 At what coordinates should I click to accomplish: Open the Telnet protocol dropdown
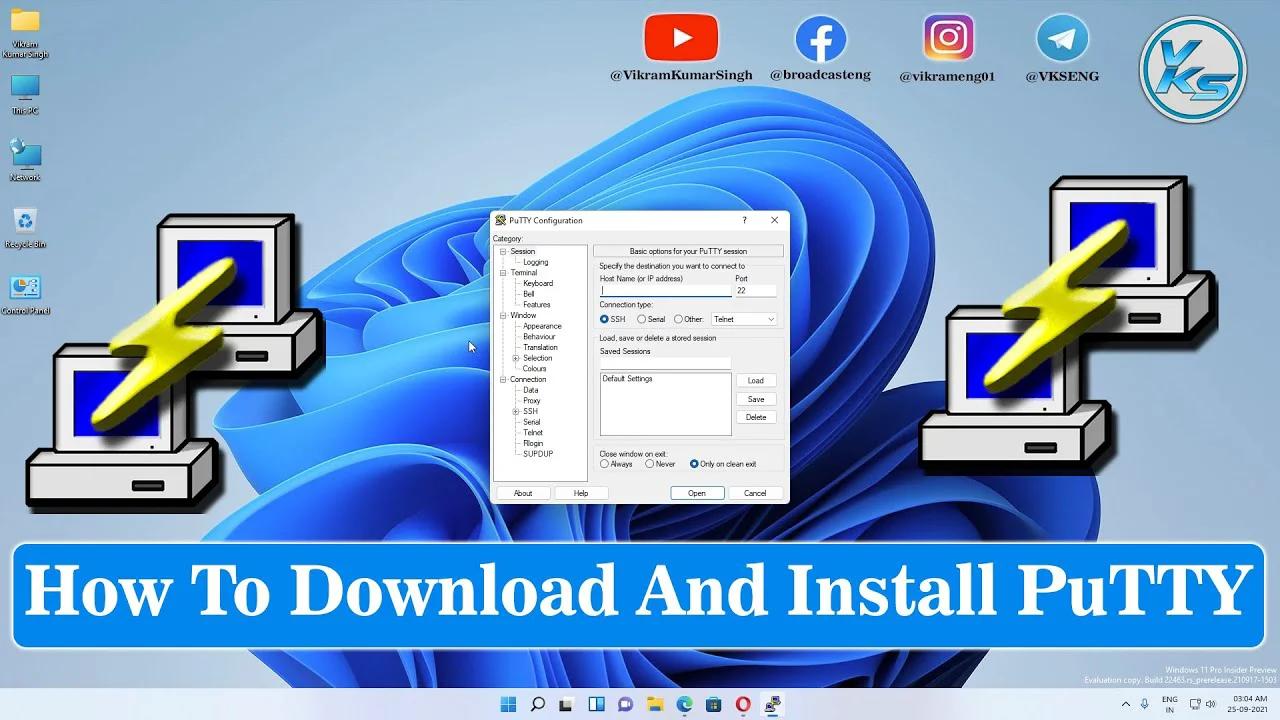click(744, 319)
